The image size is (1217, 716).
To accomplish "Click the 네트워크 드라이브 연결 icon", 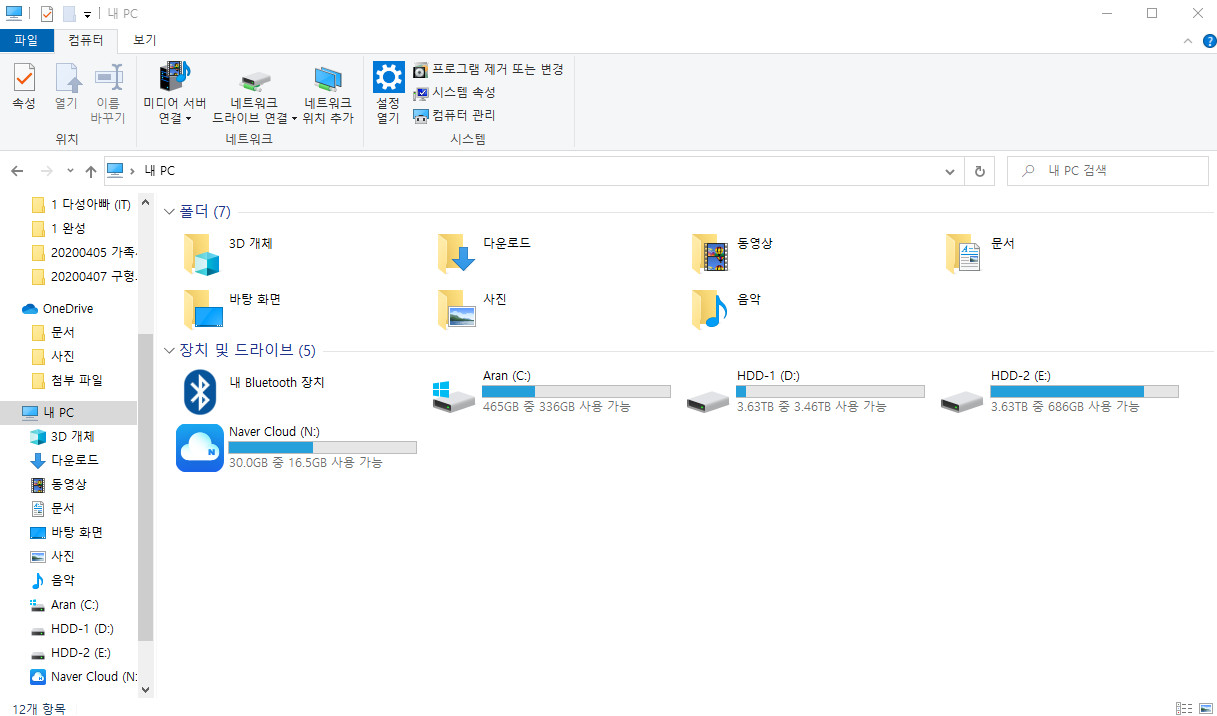I will pyautogui.click(x=255, y=80).
